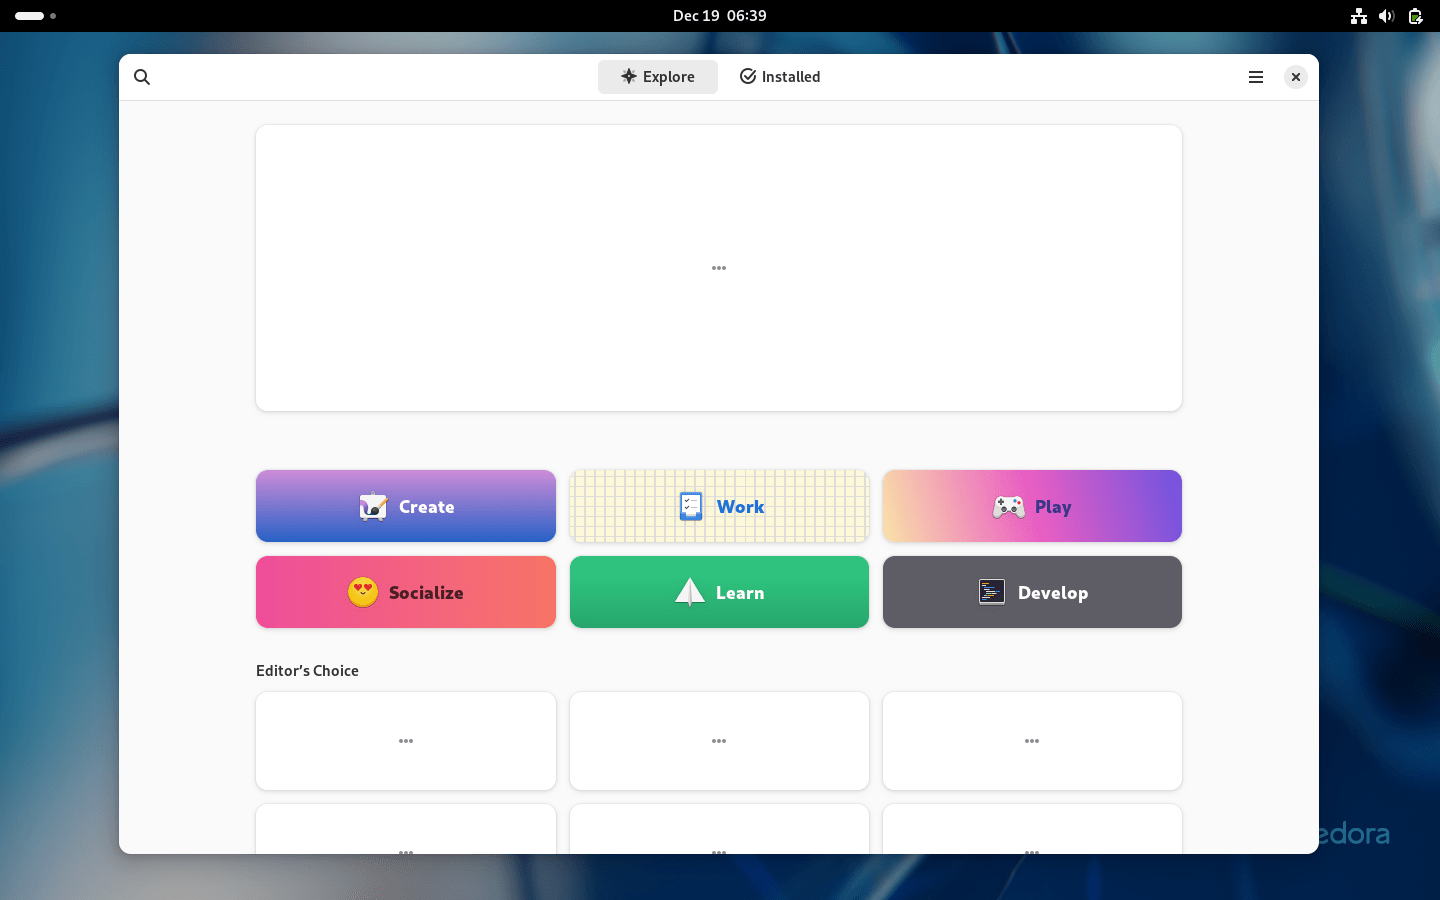Open the Socialize category page

pos(405,592)
